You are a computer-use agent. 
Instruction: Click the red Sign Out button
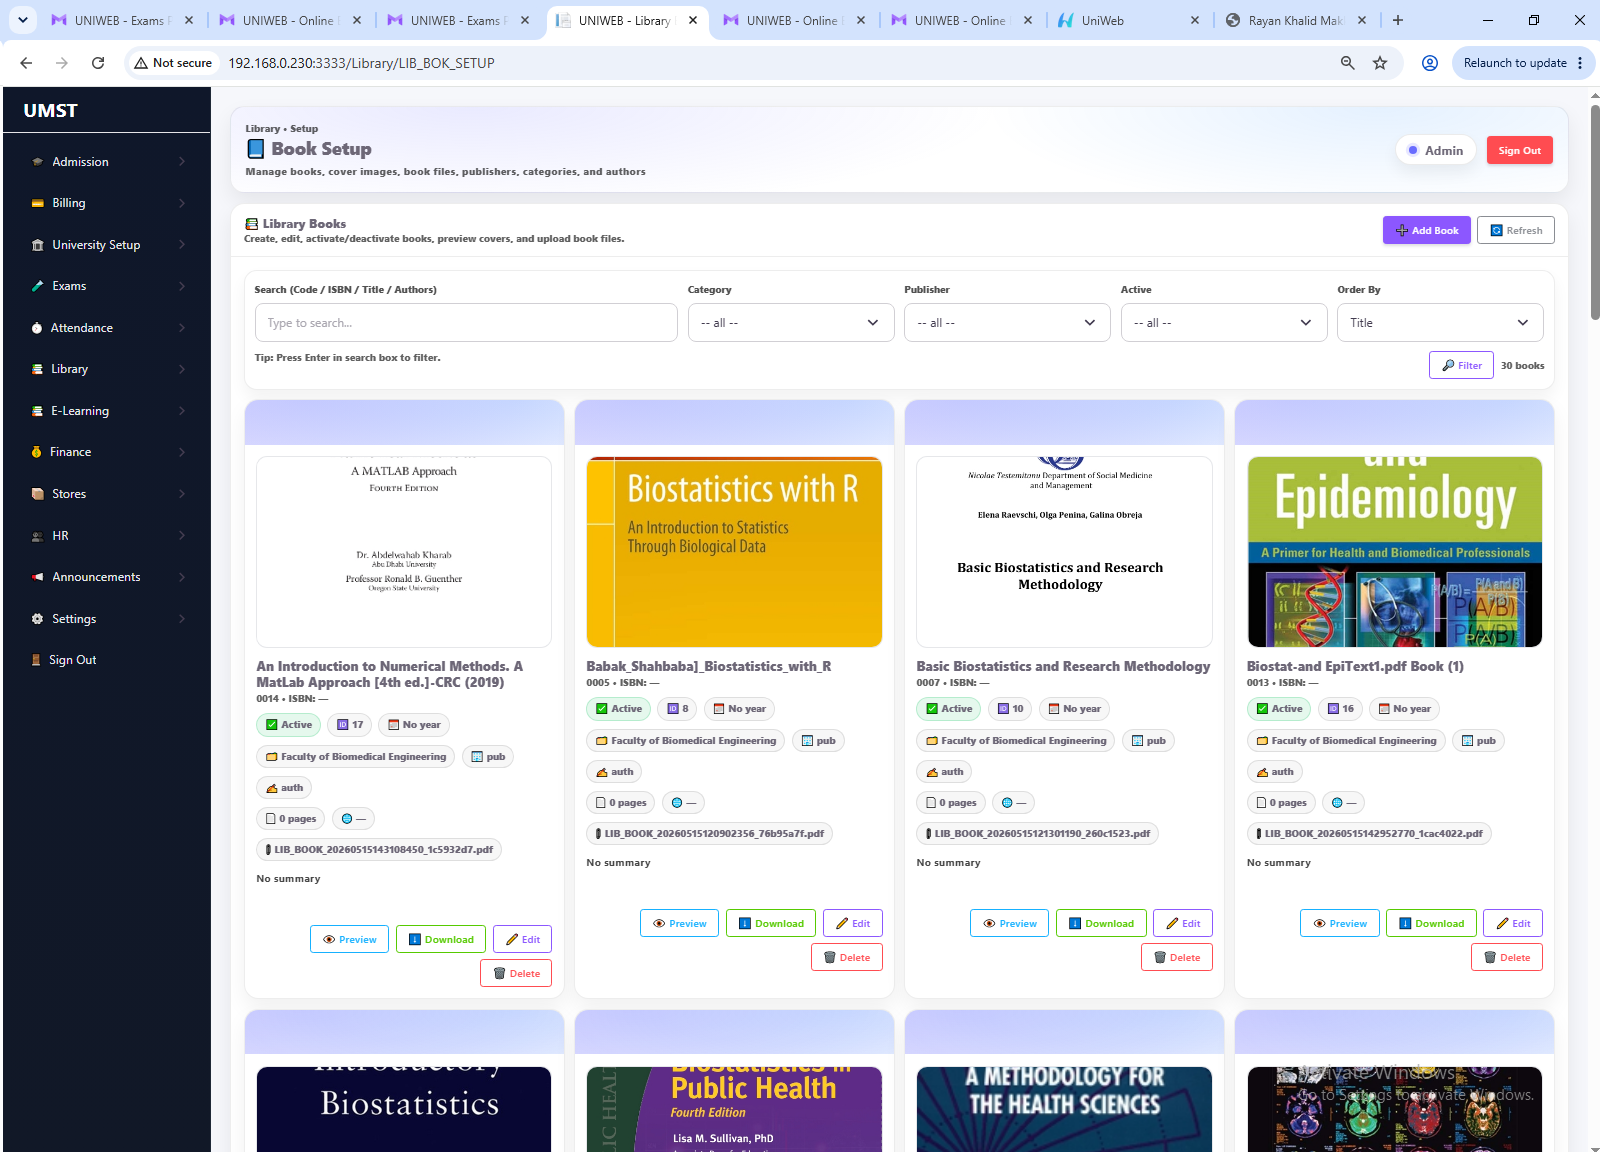(x=1520, y=151)
